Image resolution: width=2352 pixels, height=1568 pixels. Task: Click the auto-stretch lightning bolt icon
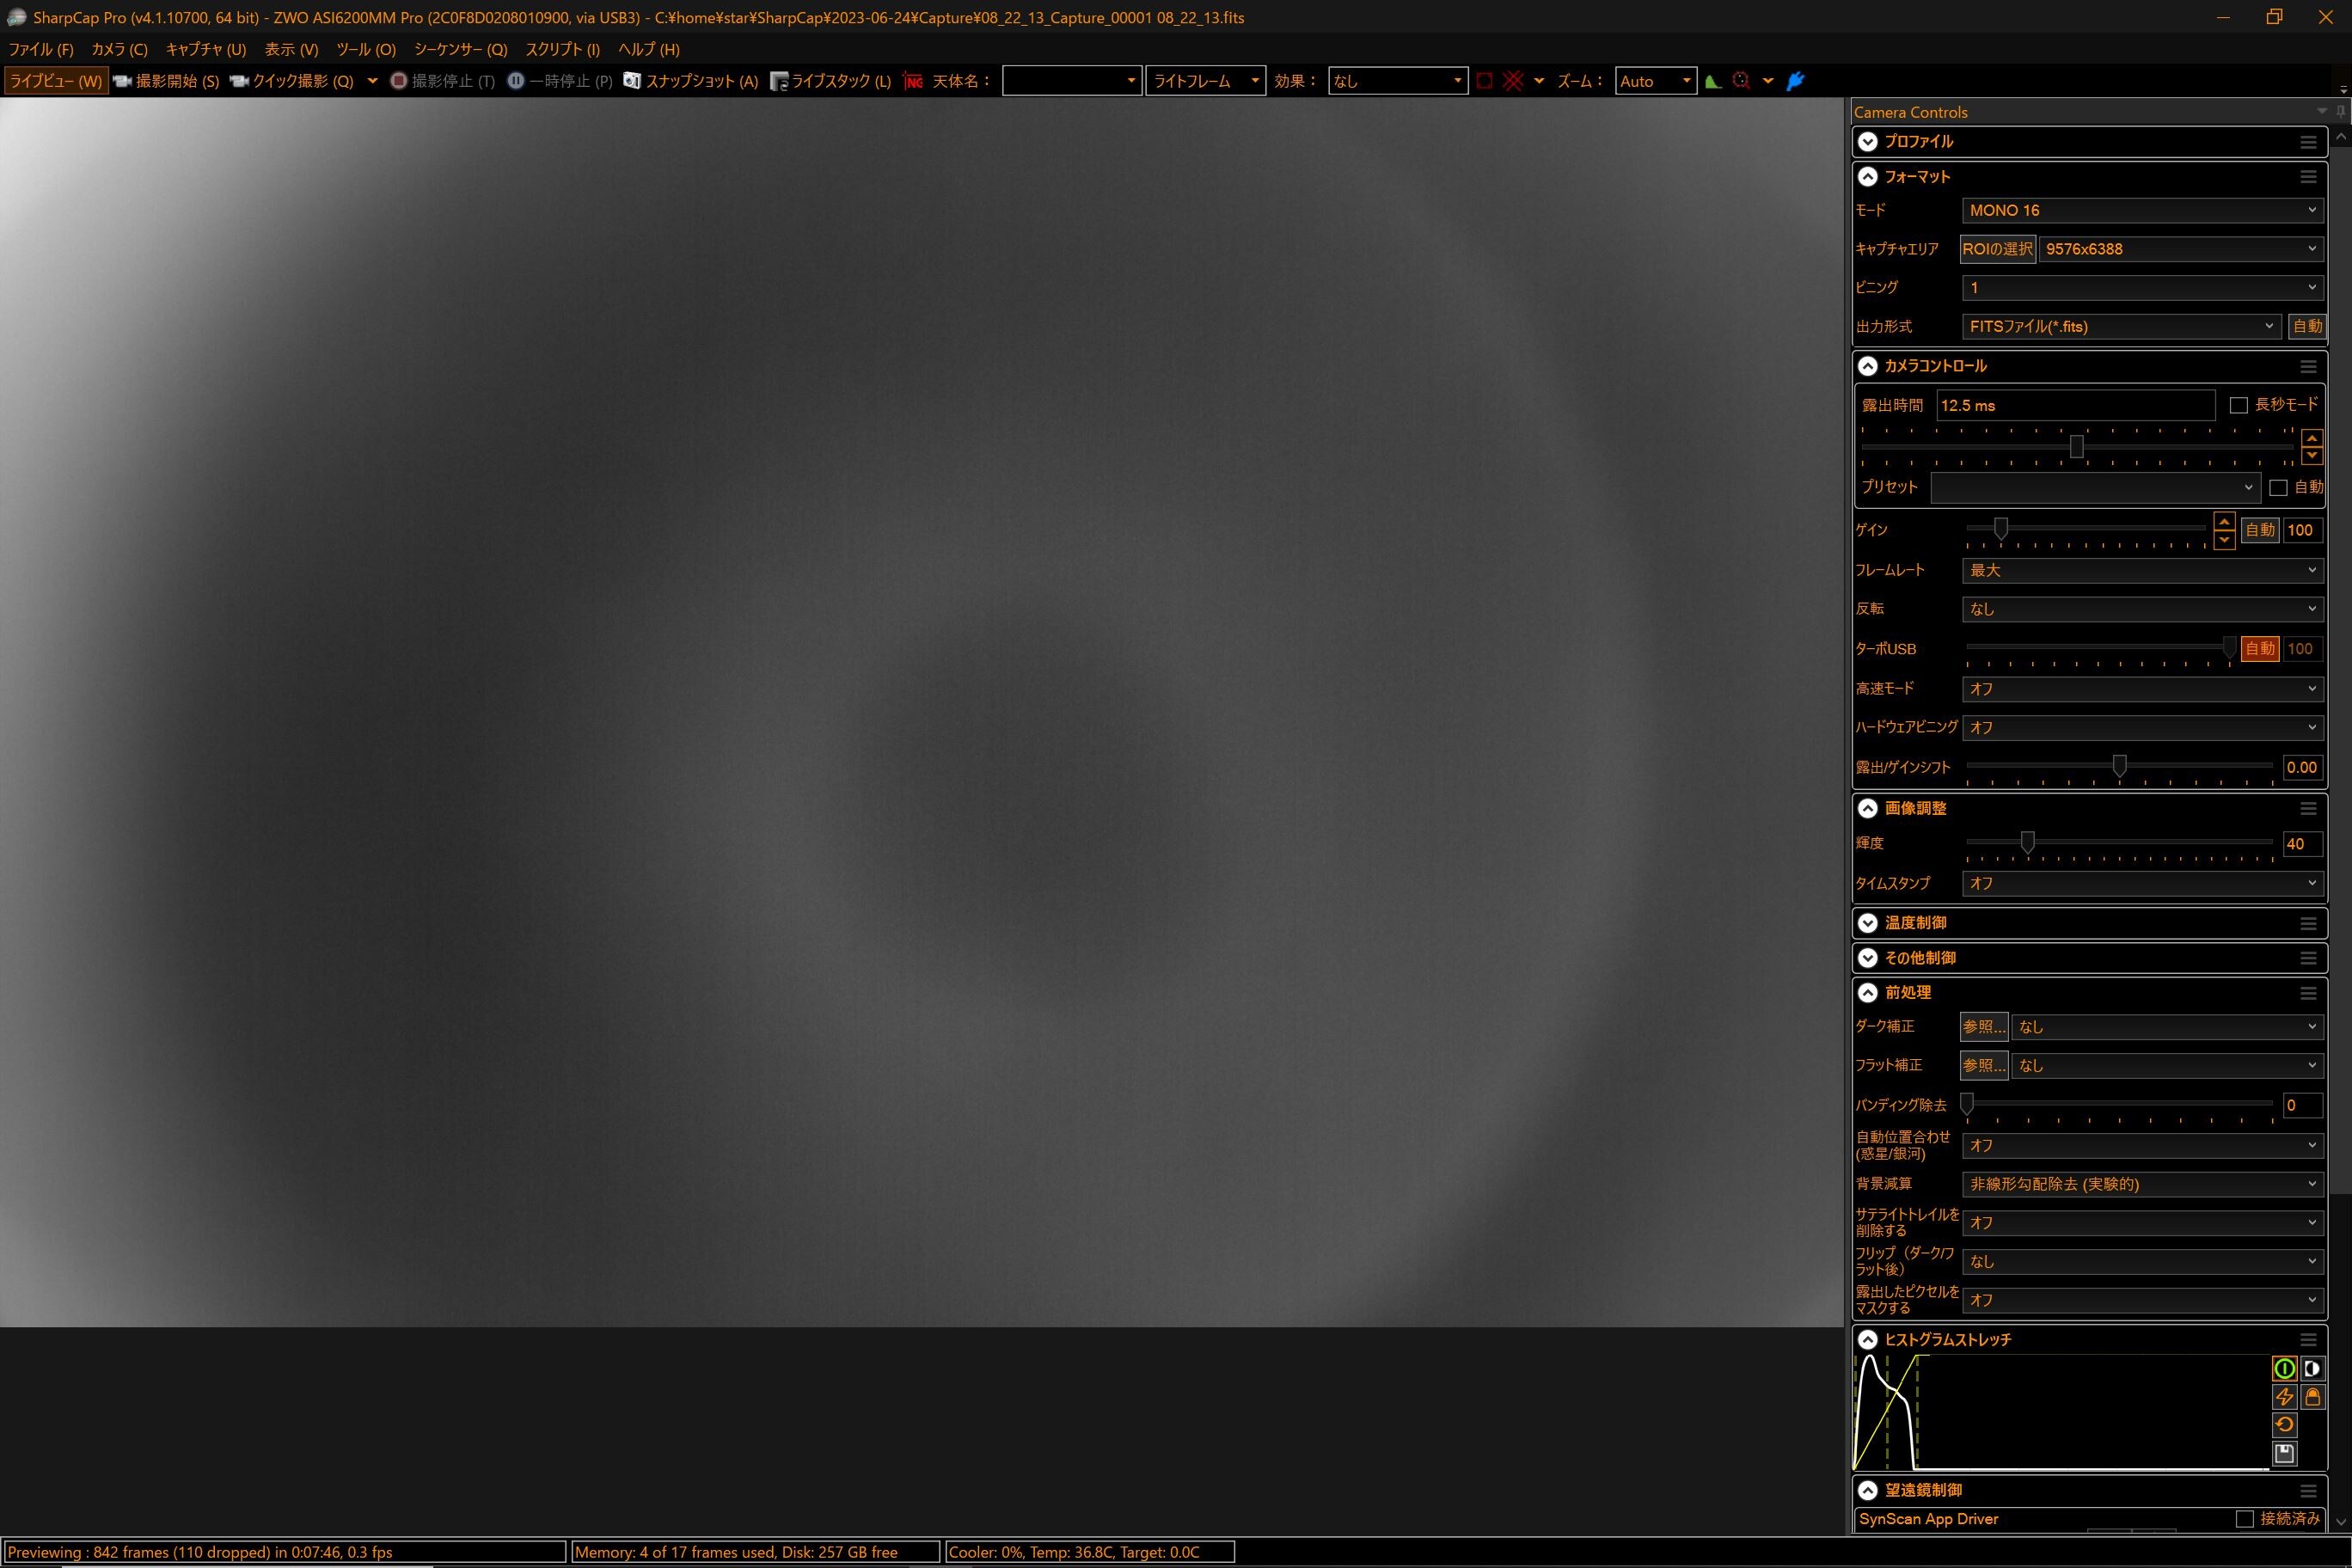(x=2284, y=1397)
